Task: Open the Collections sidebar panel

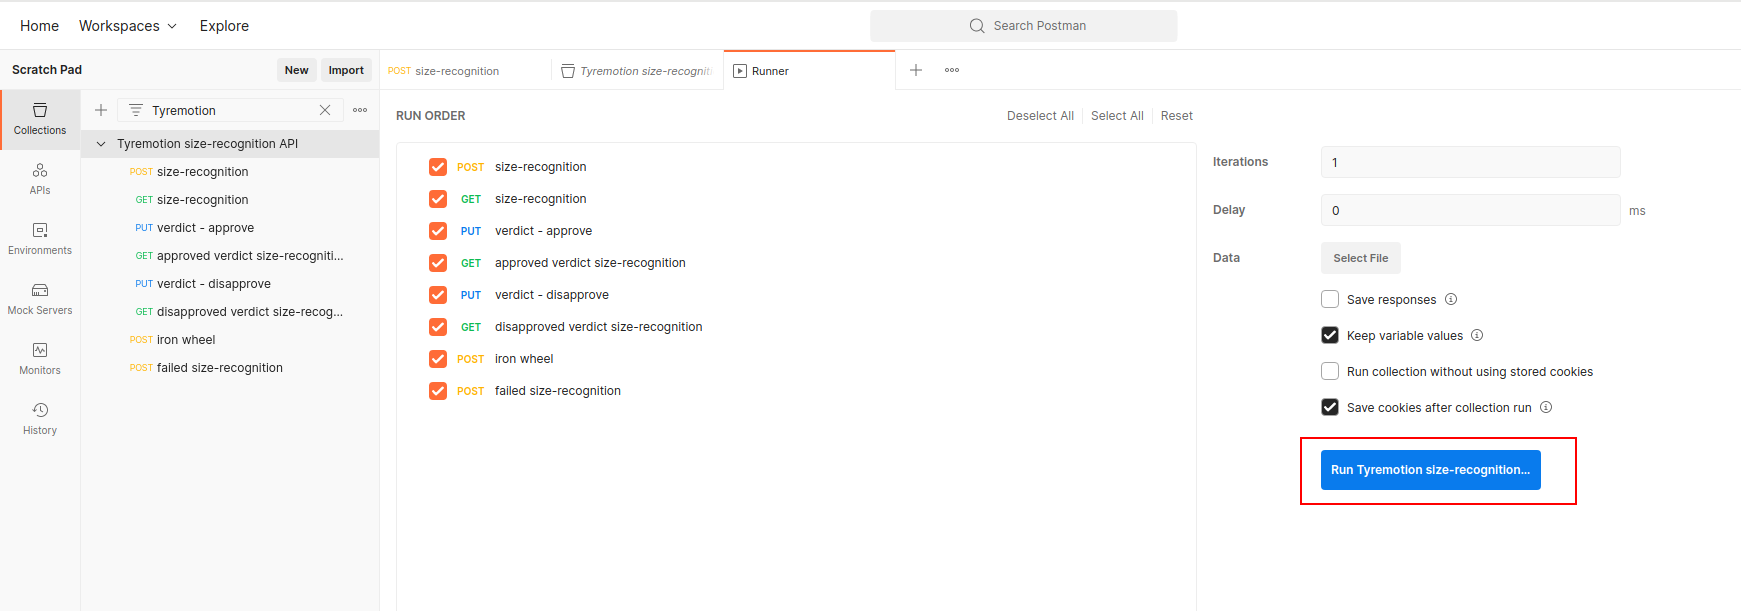Action: (x=40, y=119)
